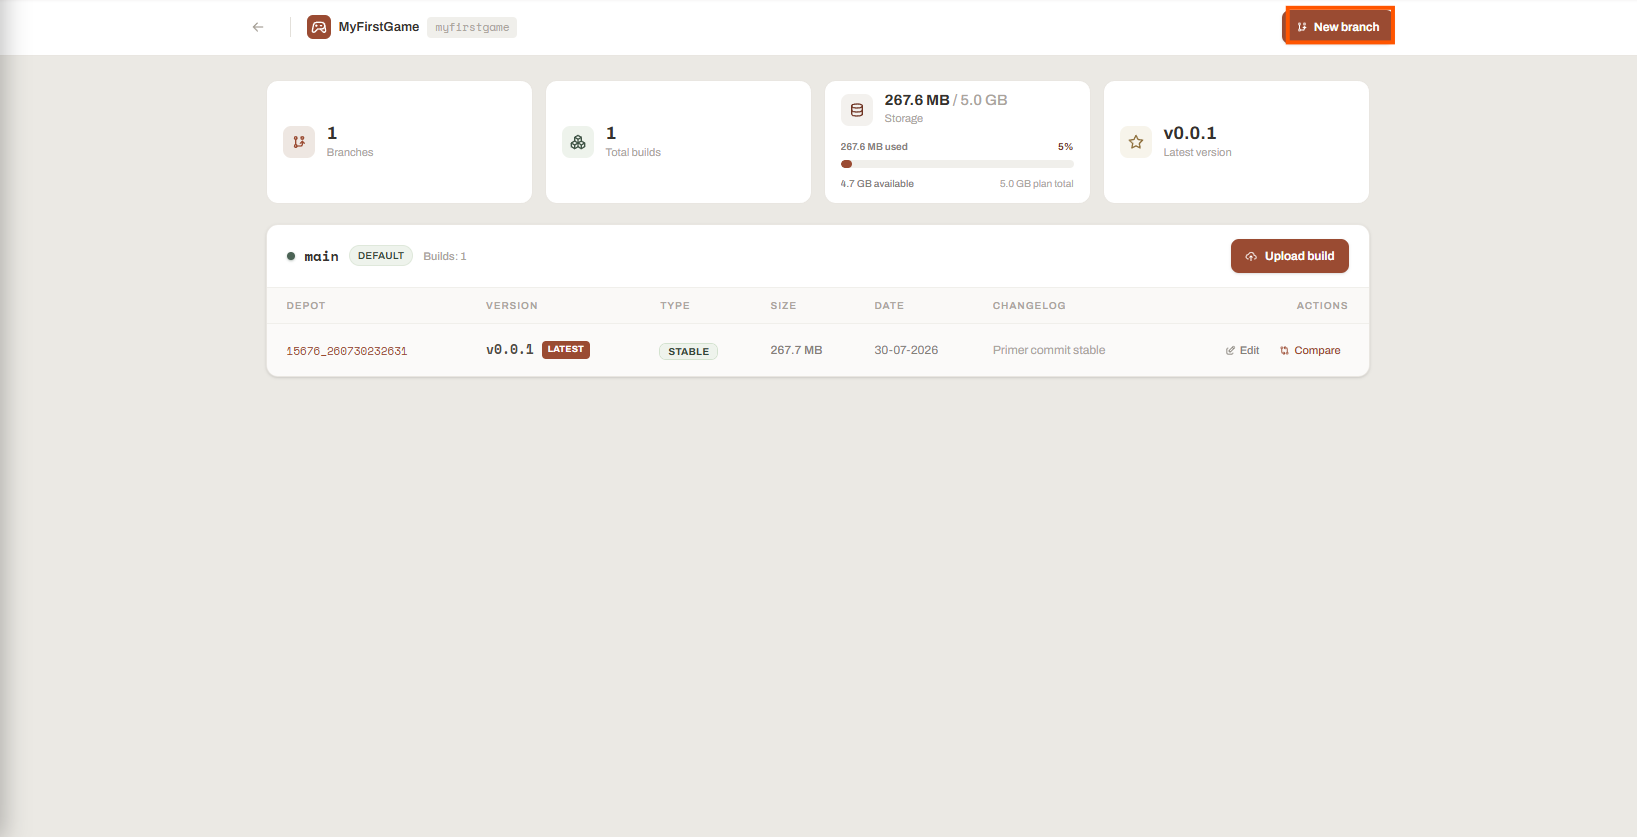Click the Upload build button
1637x837 pixels.
(x=1290, y=256)
